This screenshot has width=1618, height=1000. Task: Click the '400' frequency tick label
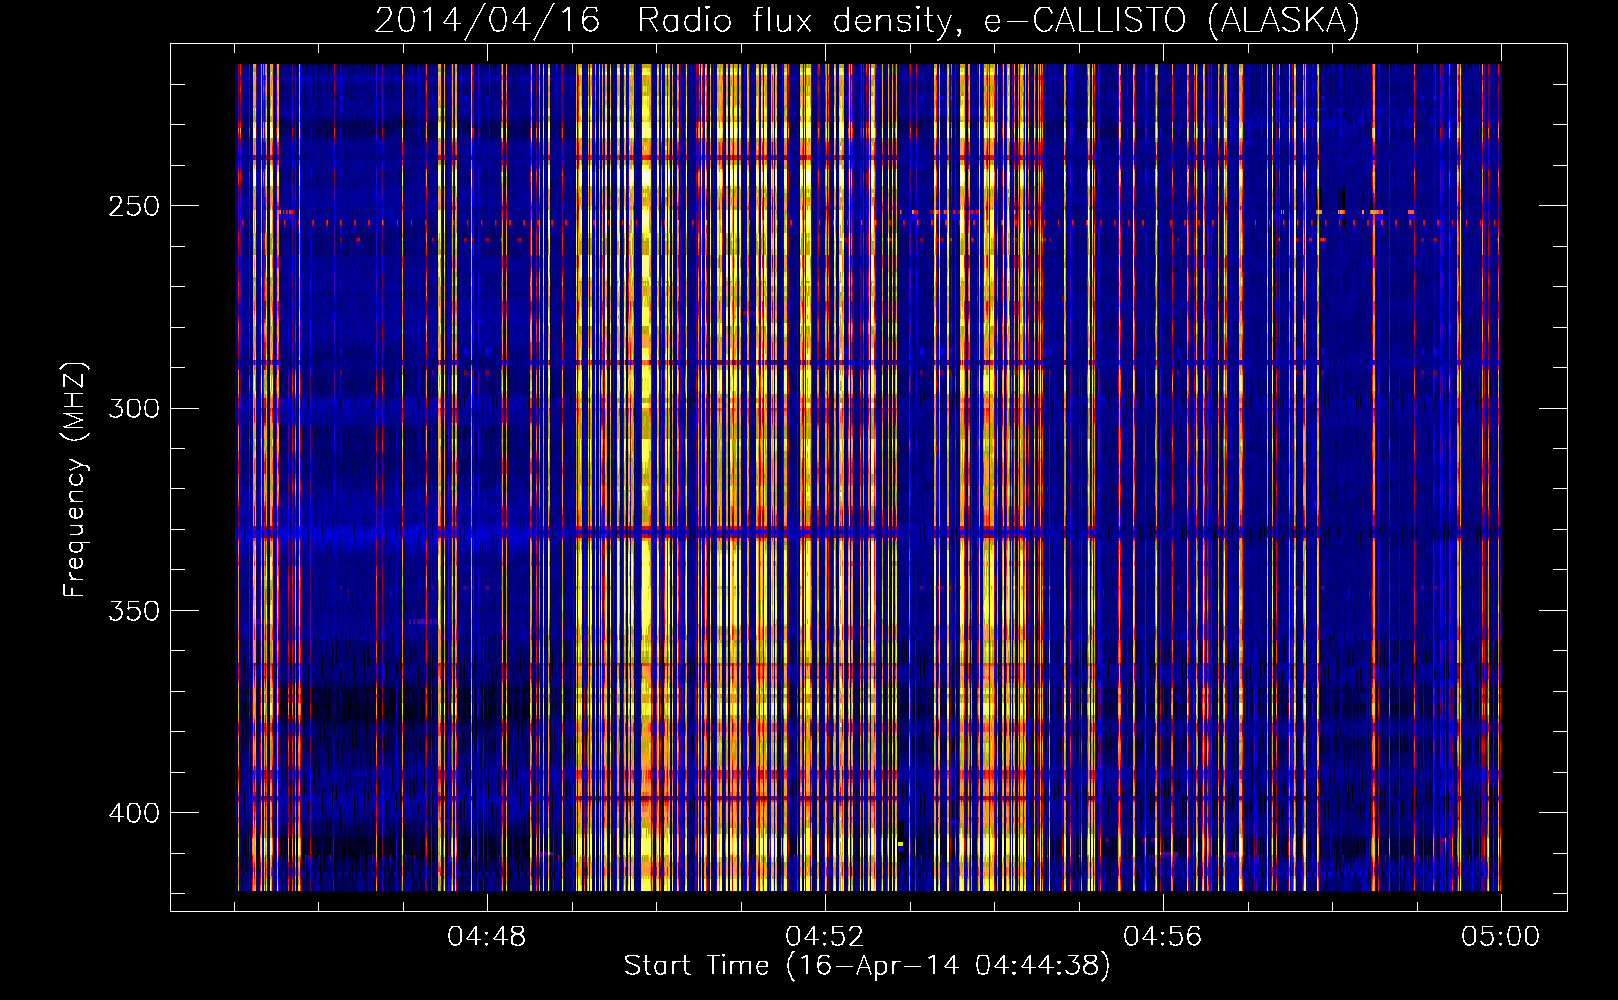coord(134,812)
